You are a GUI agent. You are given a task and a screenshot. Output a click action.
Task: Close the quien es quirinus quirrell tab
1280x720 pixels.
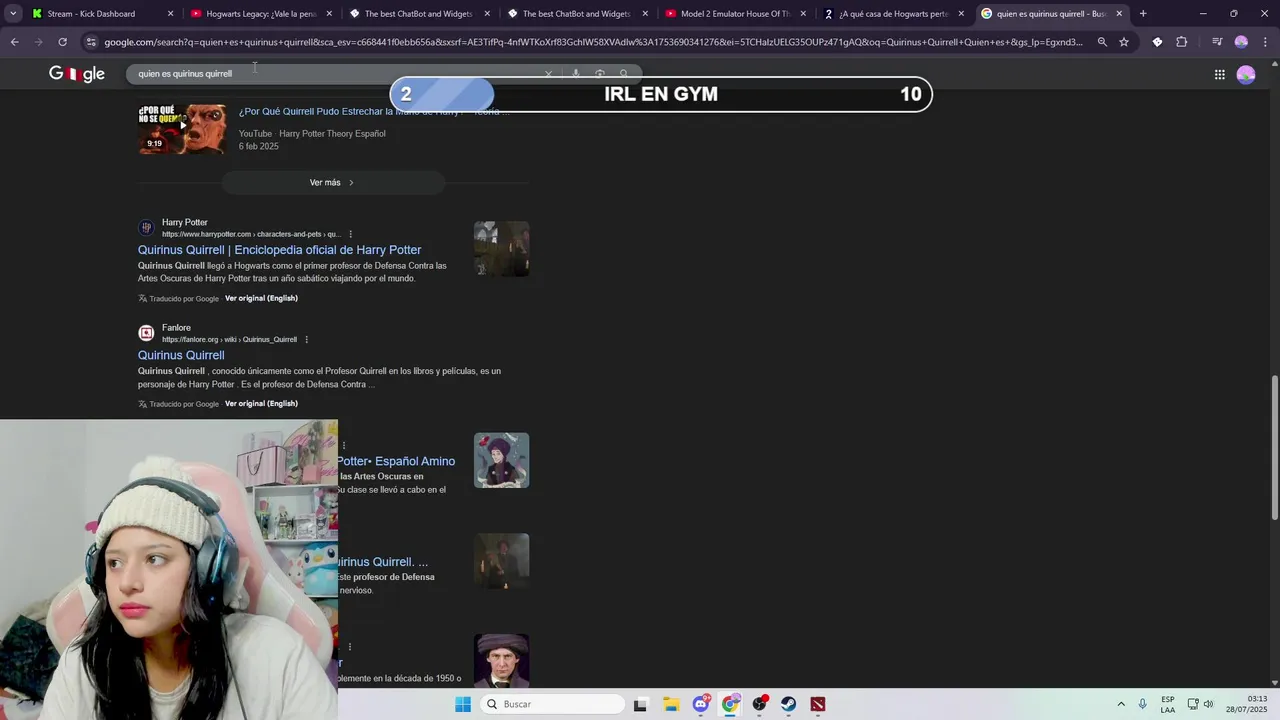click(1119, 14)
